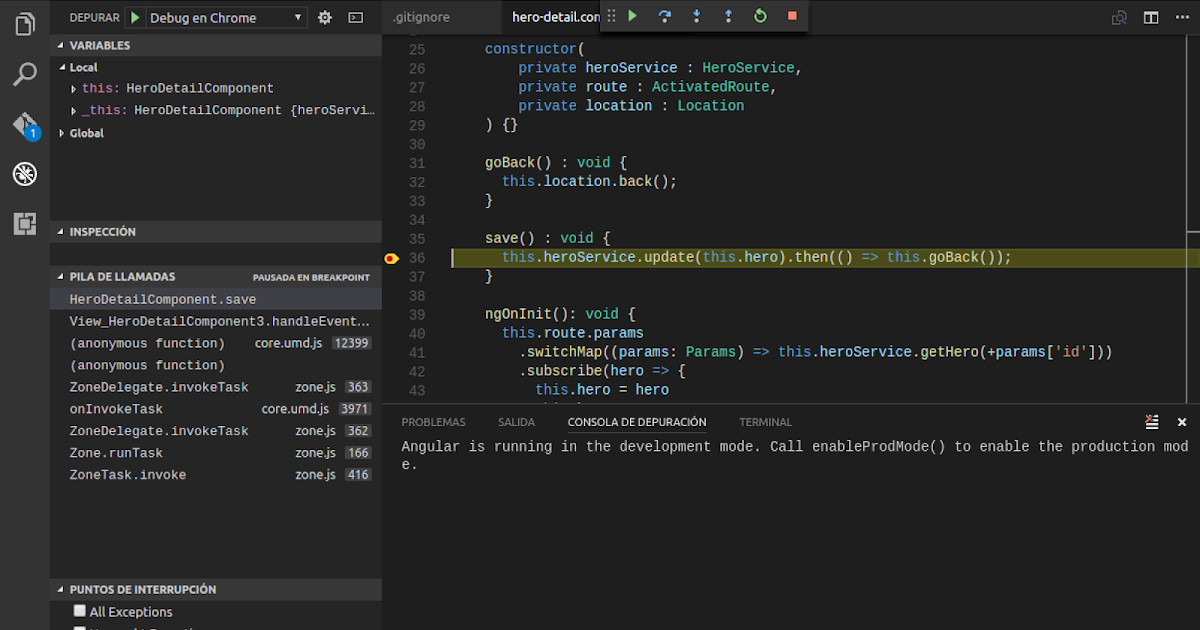
Task: Open the PROBLEMAS panel tab
Action: (433, 422)
